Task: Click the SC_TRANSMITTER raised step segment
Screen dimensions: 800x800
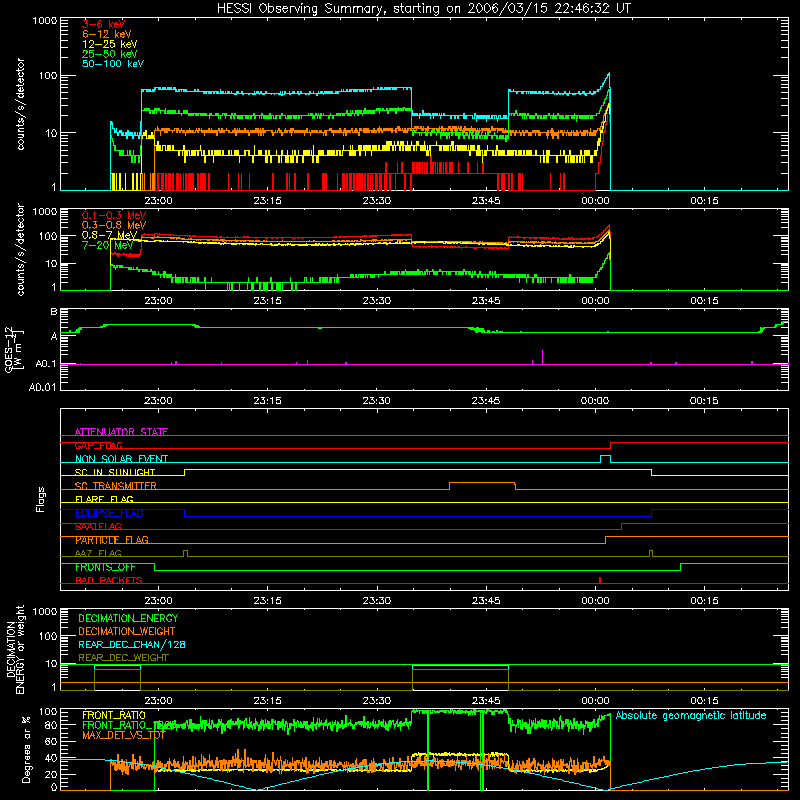Action: point(482,483)
